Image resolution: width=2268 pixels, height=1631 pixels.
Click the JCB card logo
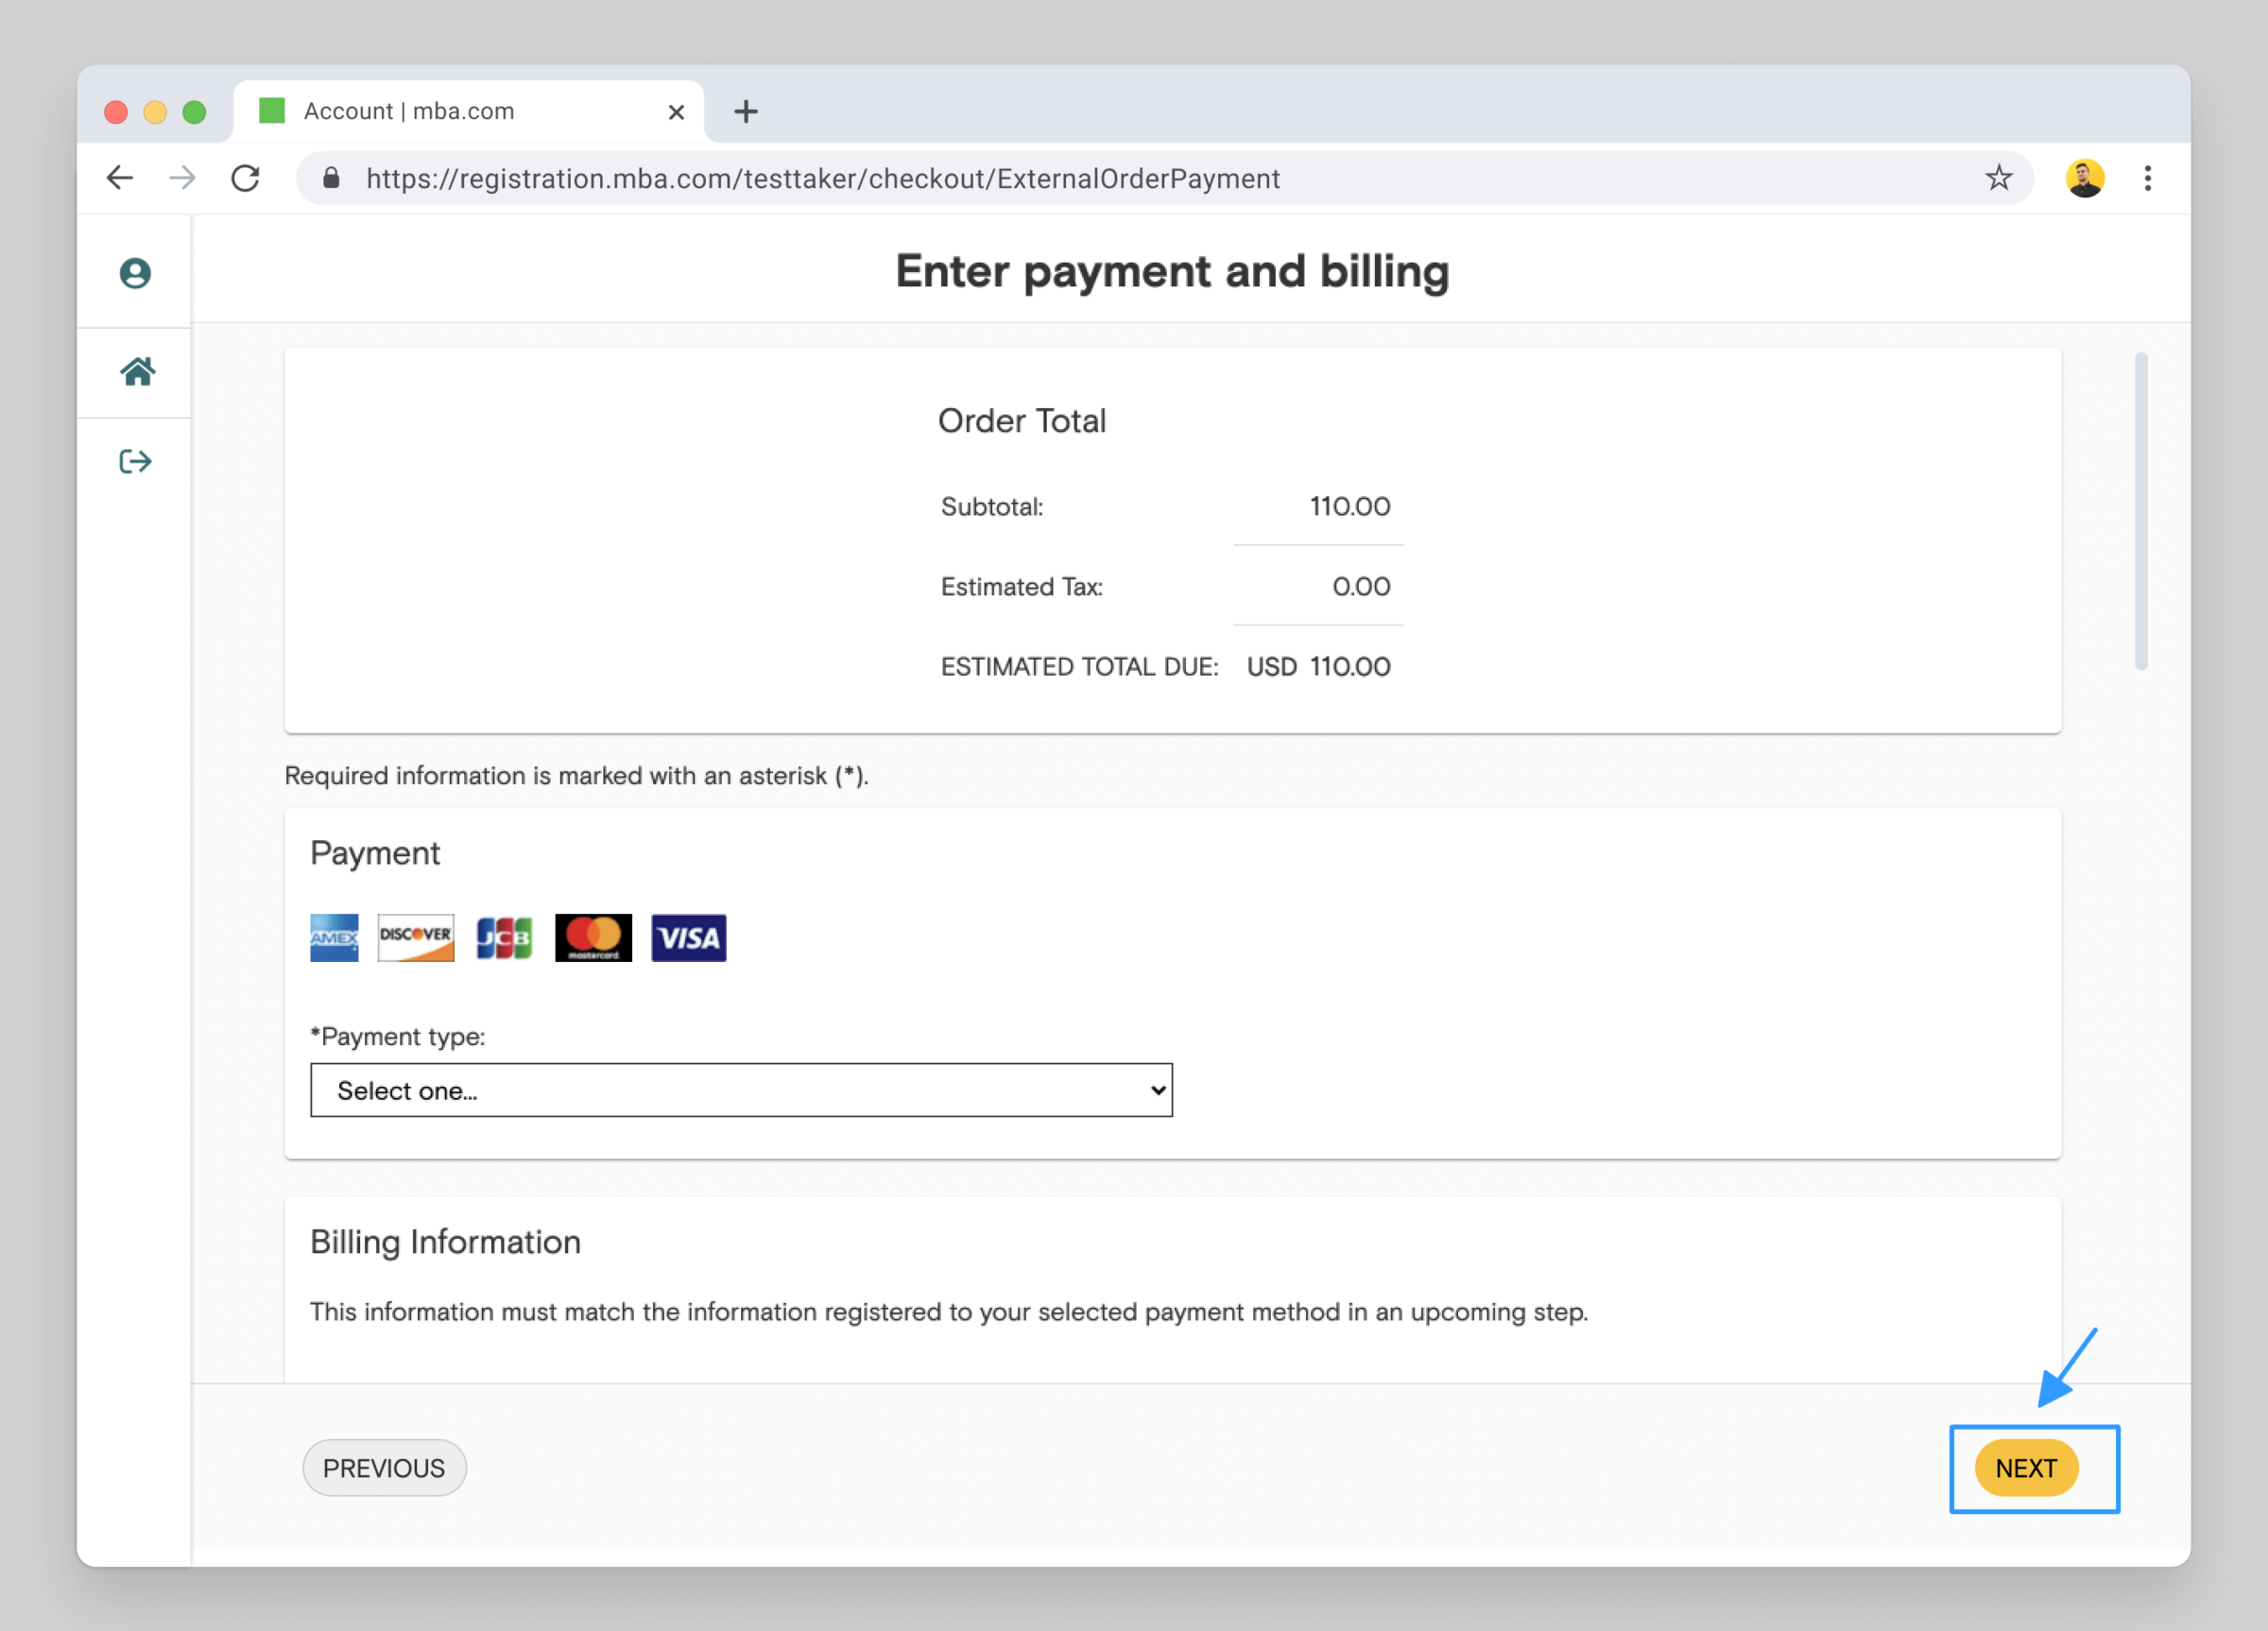click(504, 937)
